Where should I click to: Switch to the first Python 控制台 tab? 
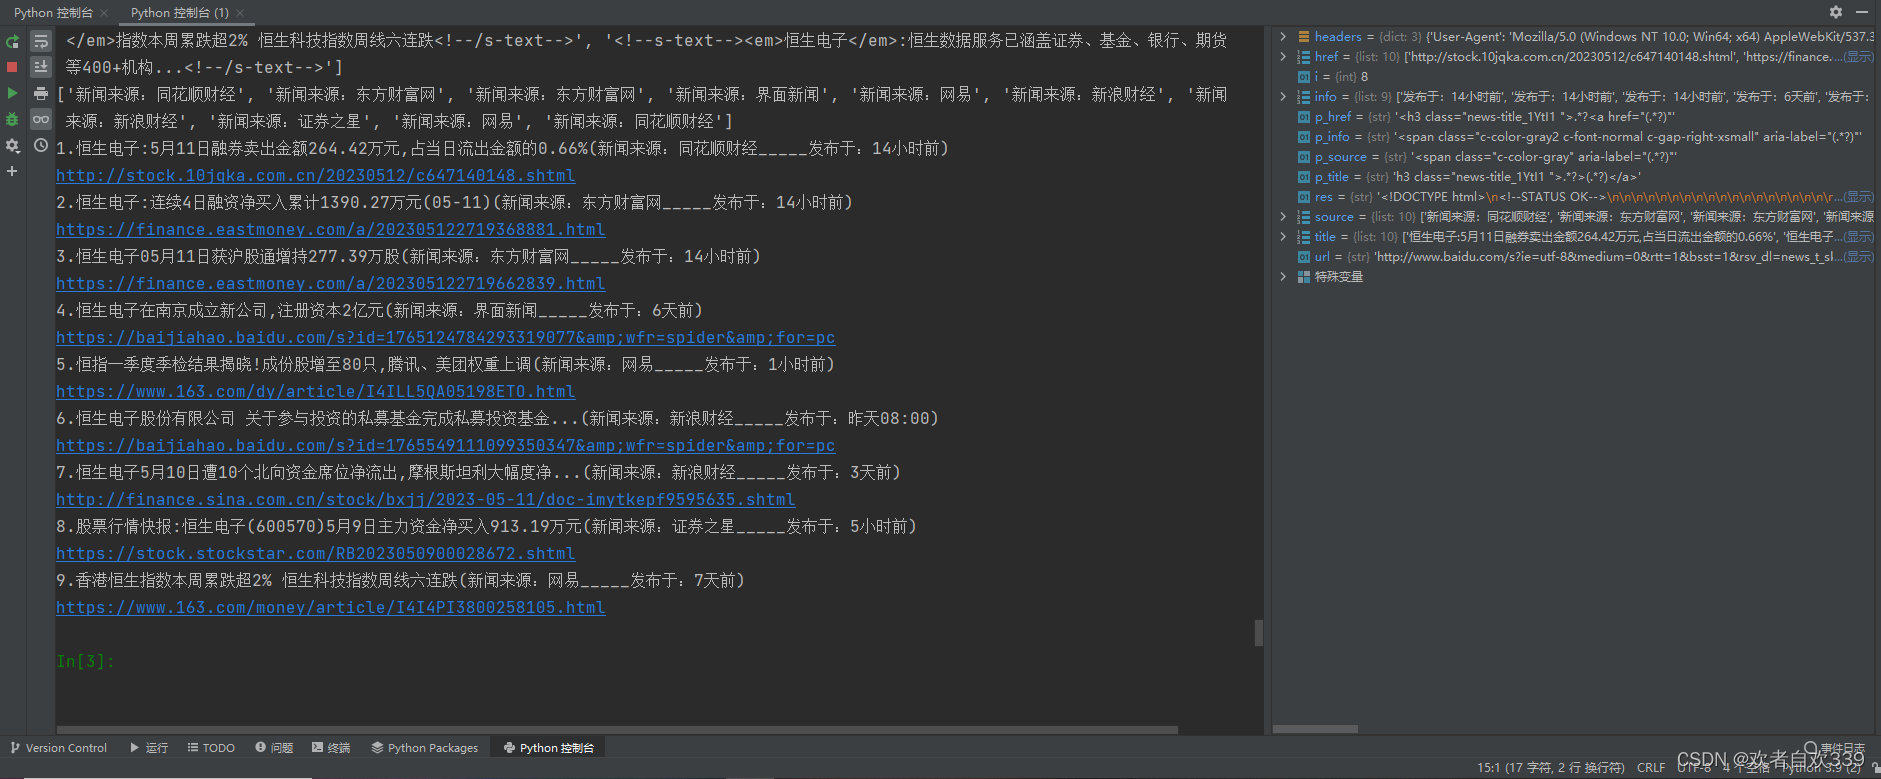53,13
